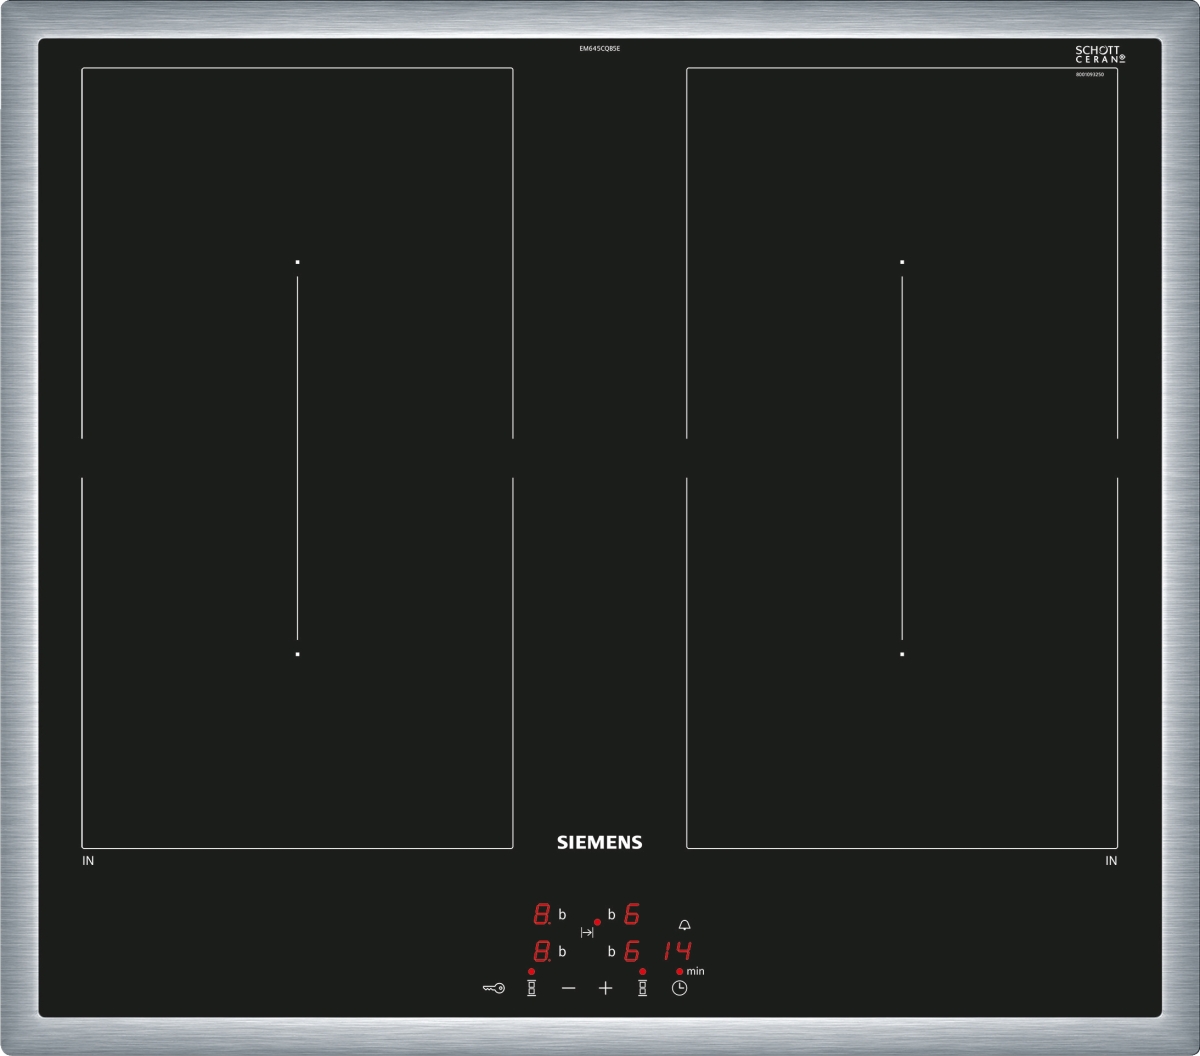Tap the red indicator dot beside min

tap(679, 971)
